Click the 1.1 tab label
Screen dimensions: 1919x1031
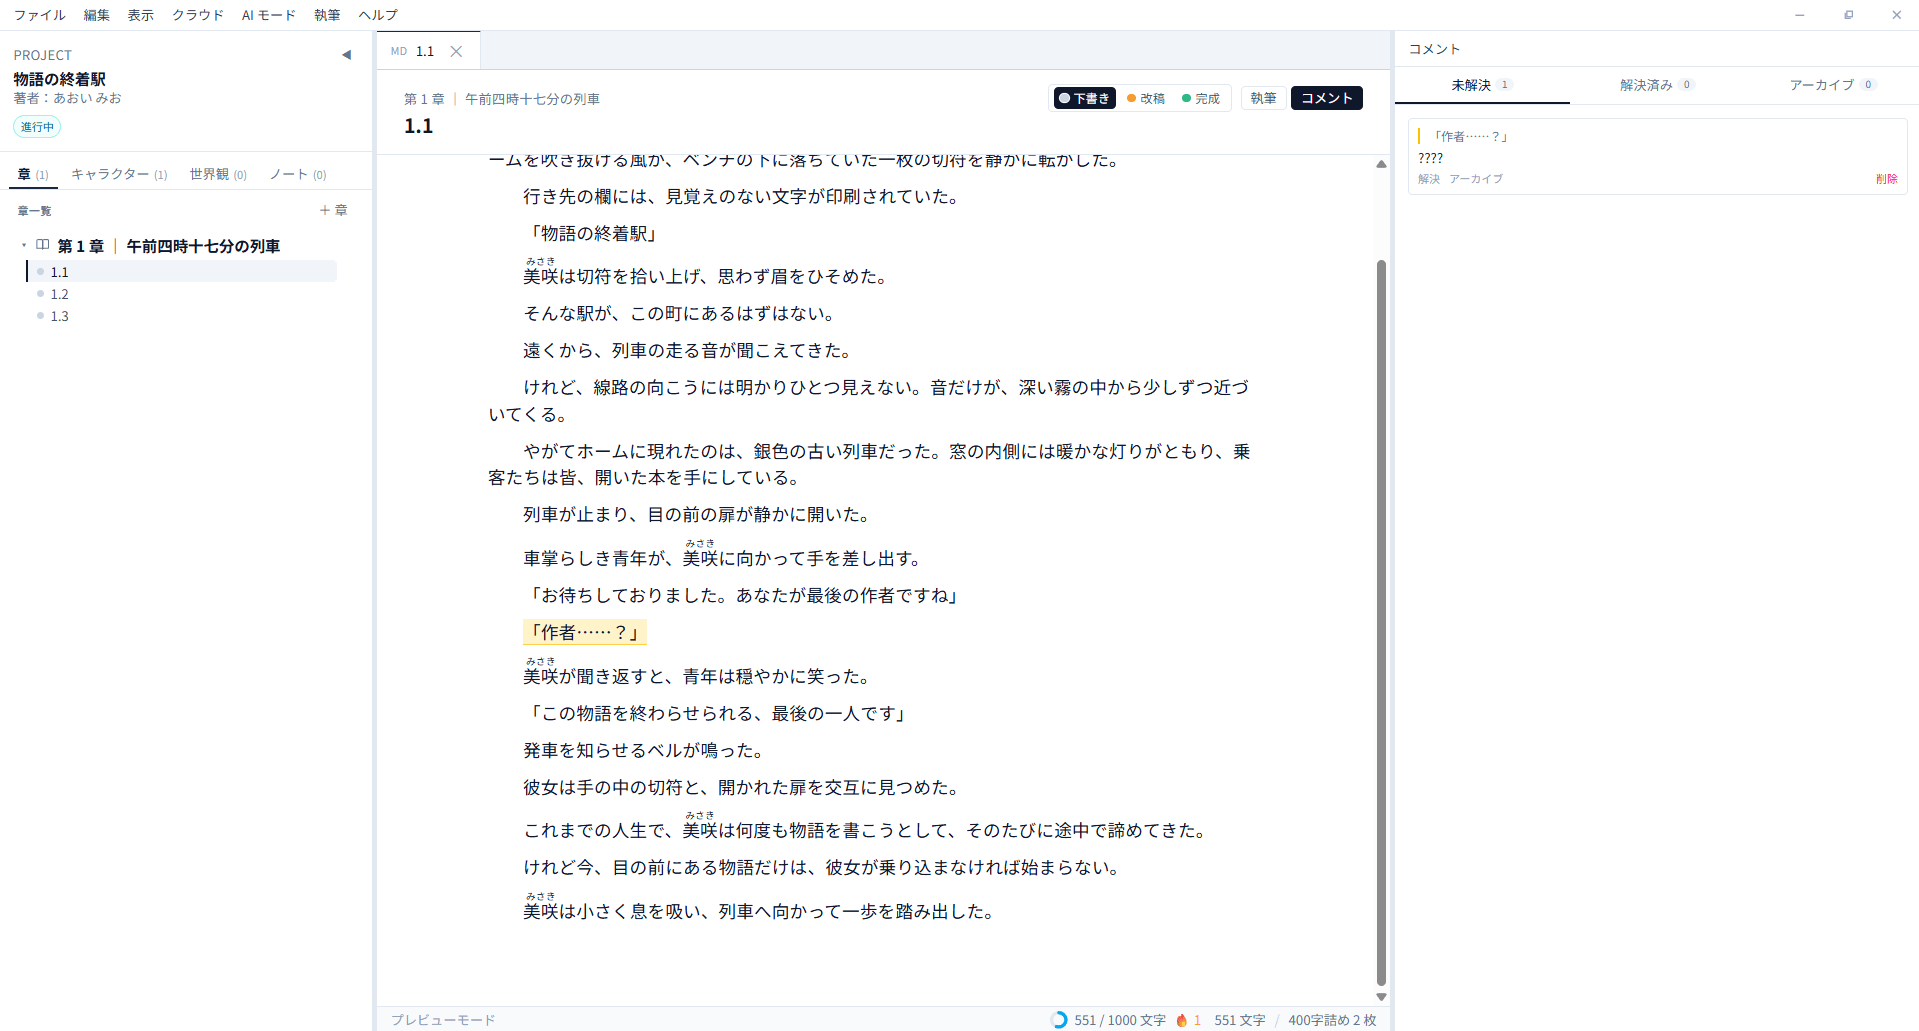[425, 51]
